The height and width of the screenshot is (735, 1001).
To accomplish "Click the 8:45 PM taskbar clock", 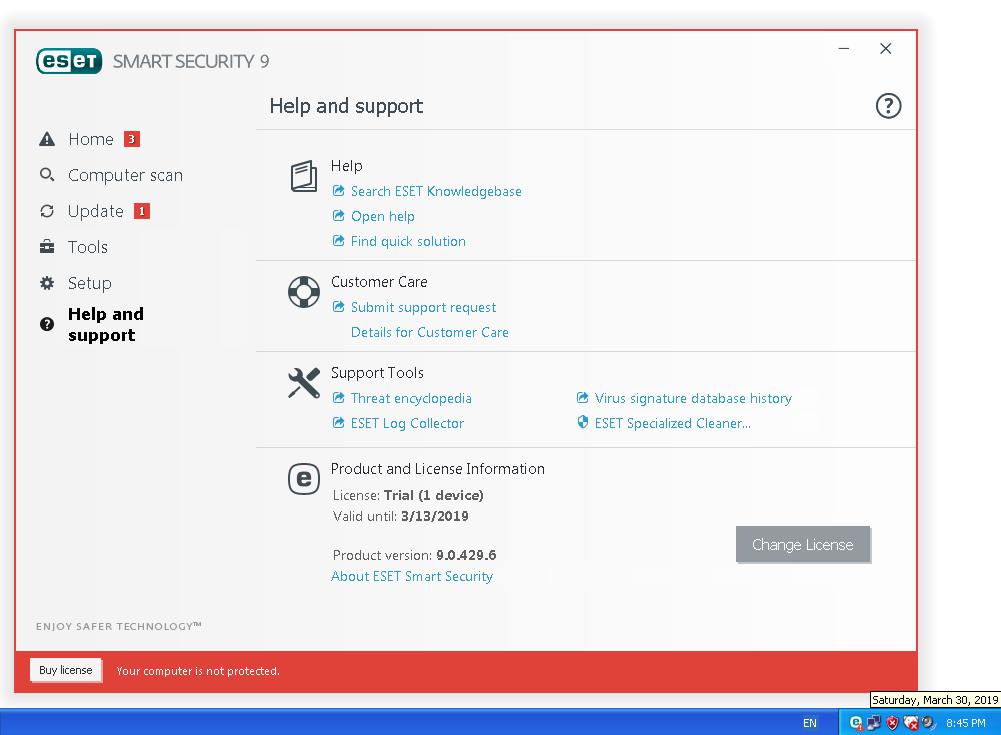I will tap(966, 724).
